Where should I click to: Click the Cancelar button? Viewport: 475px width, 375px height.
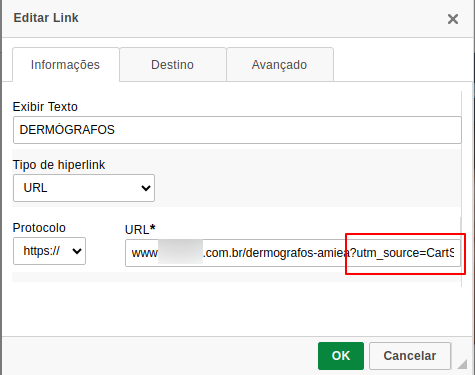click(410, 356)
